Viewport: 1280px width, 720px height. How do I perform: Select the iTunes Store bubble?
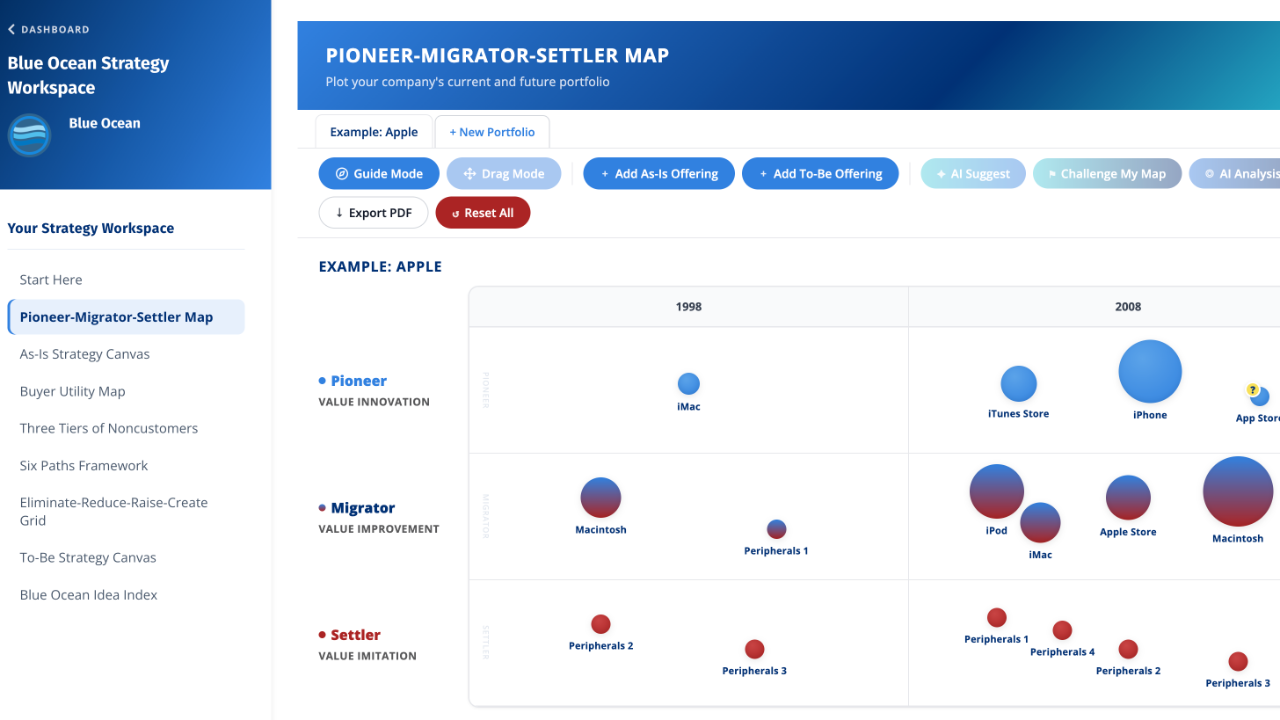[x=1019, y=384]
